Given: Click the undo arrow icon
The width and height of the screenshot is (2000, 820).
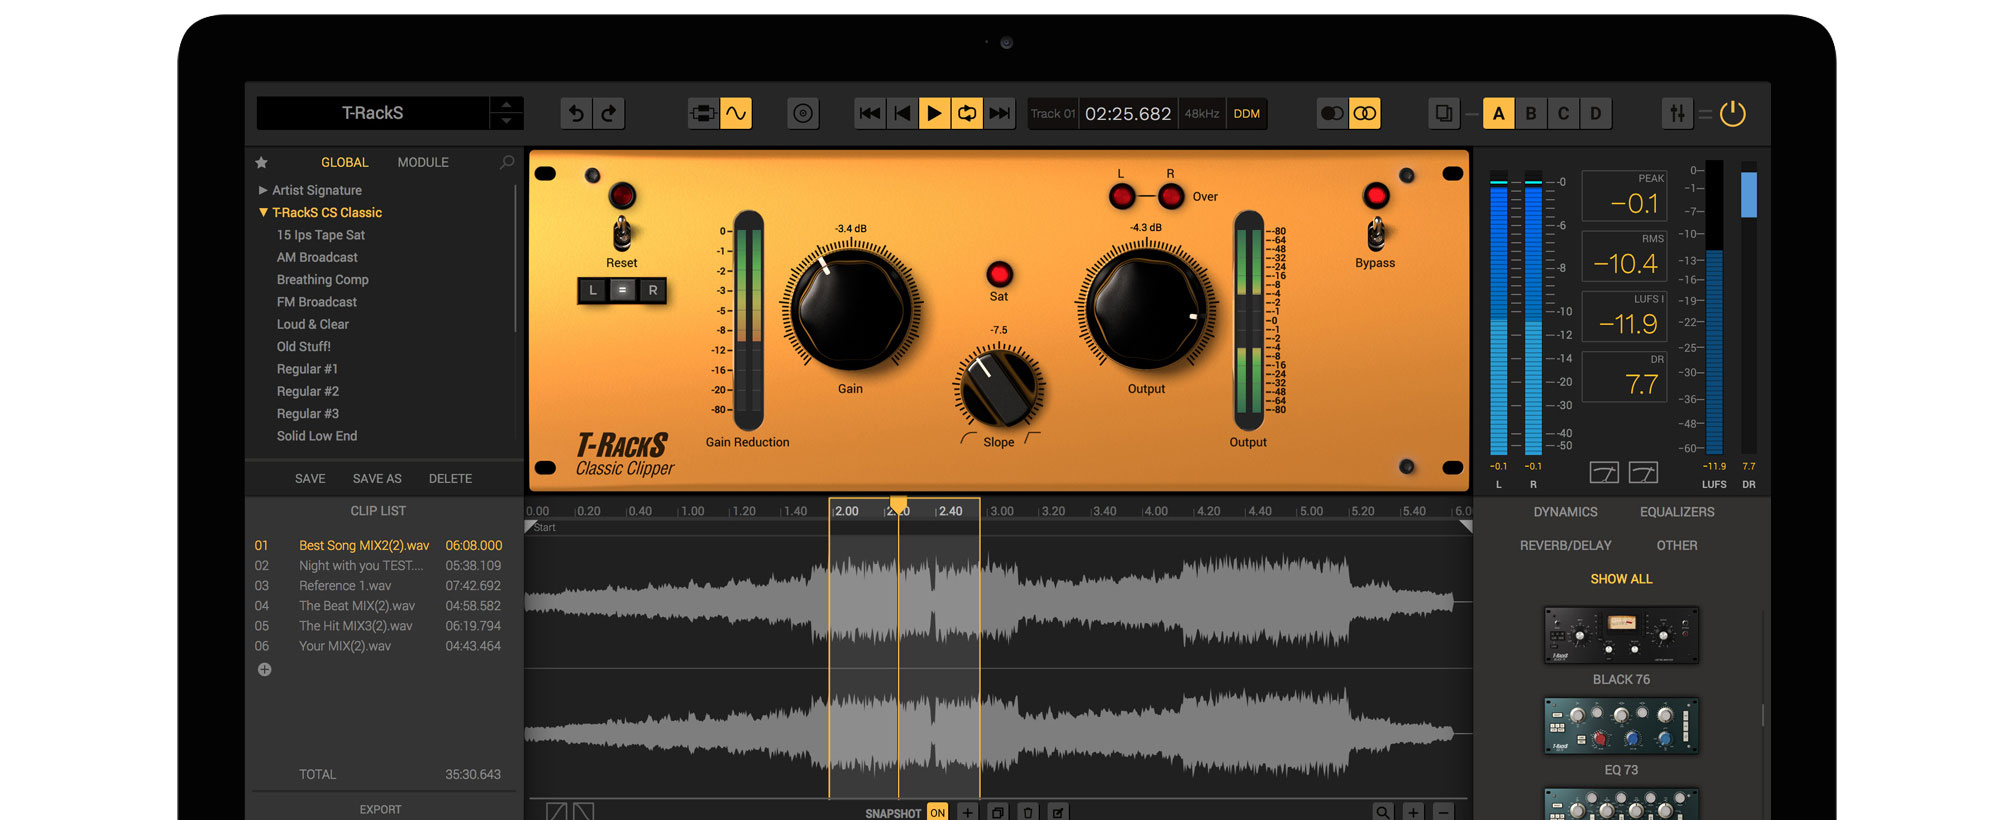Looking at the screenshot, I should click(x=576, y=114).
